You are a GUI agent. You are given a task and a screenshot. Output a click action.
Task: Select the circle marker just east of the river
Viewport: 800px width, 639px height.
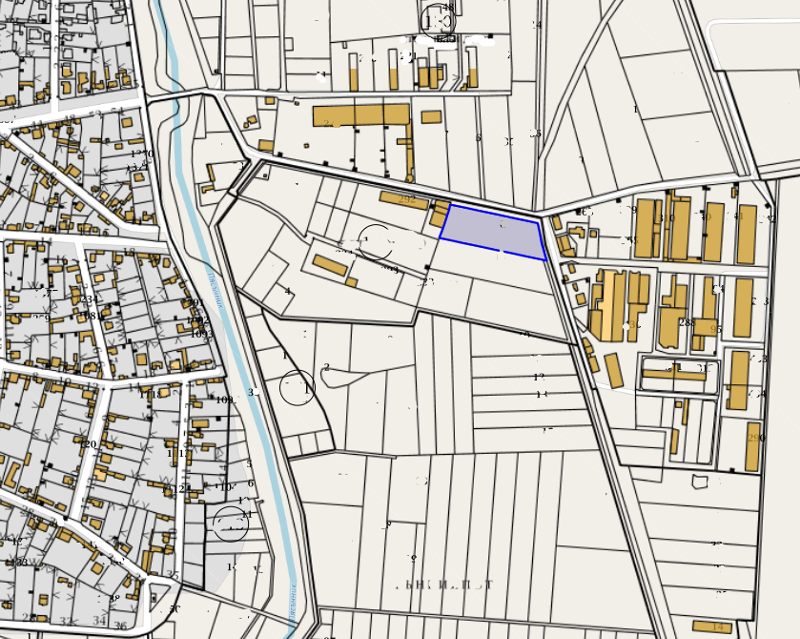click(297, 387)
